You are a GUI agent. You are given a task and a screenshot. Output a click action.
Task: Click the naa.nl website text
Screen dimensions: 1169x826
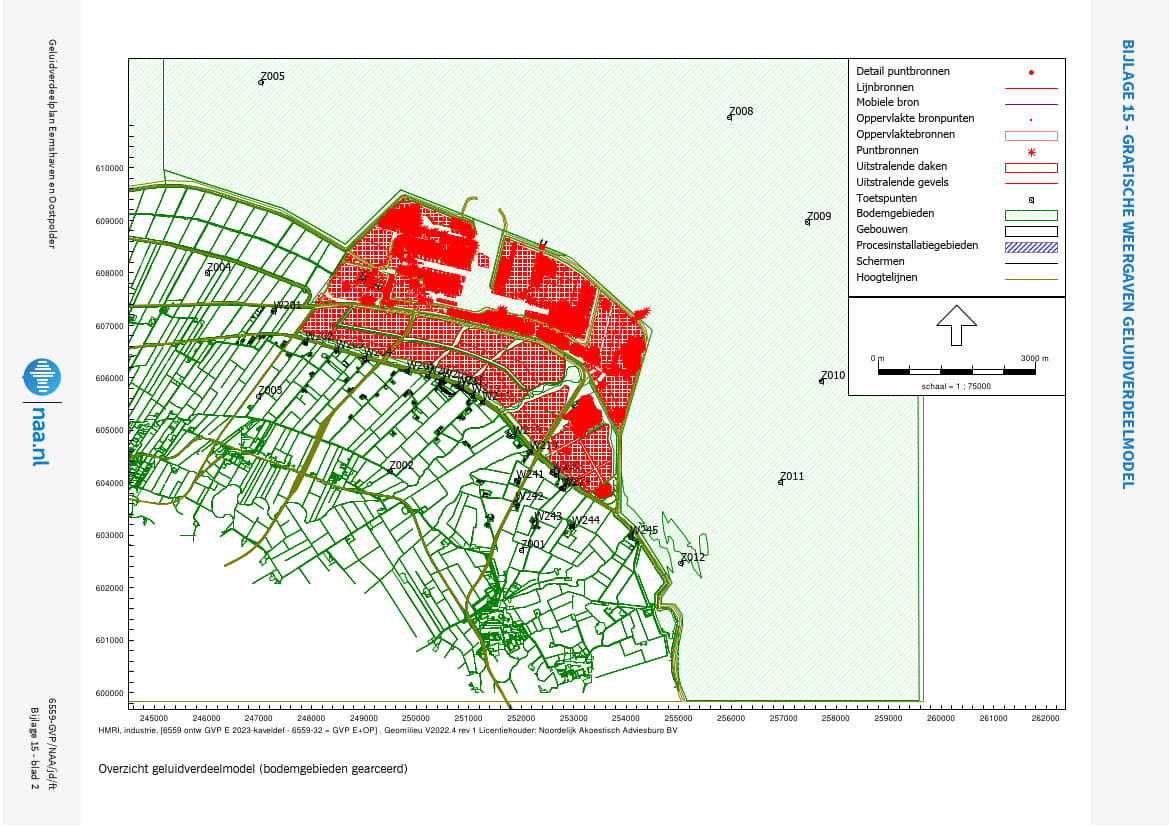[x=42, y=435]
